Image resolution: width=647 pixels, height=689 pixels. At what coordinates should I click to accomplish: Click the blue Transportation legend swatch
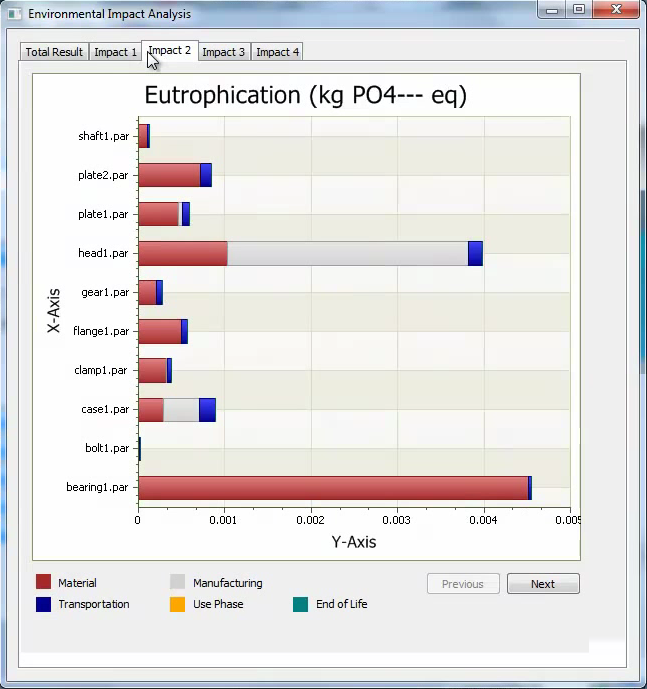click(x=43, y=604)
